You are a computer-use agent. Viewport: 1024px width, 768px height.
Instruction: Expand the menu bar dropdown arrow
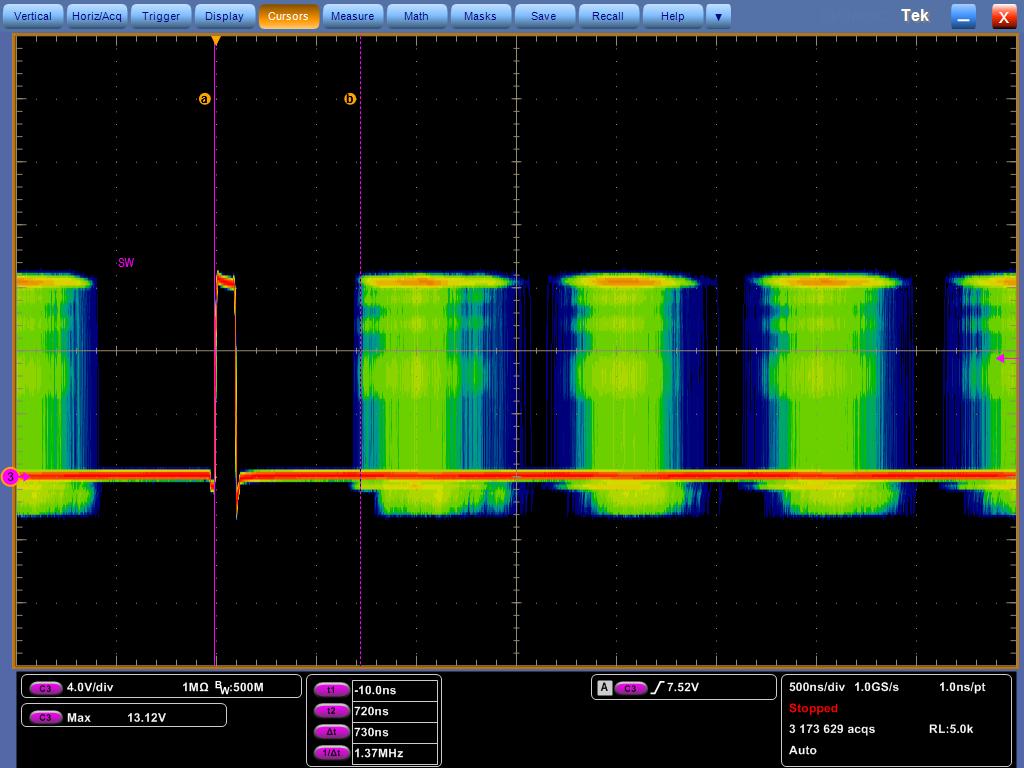[x=718, y=16]
